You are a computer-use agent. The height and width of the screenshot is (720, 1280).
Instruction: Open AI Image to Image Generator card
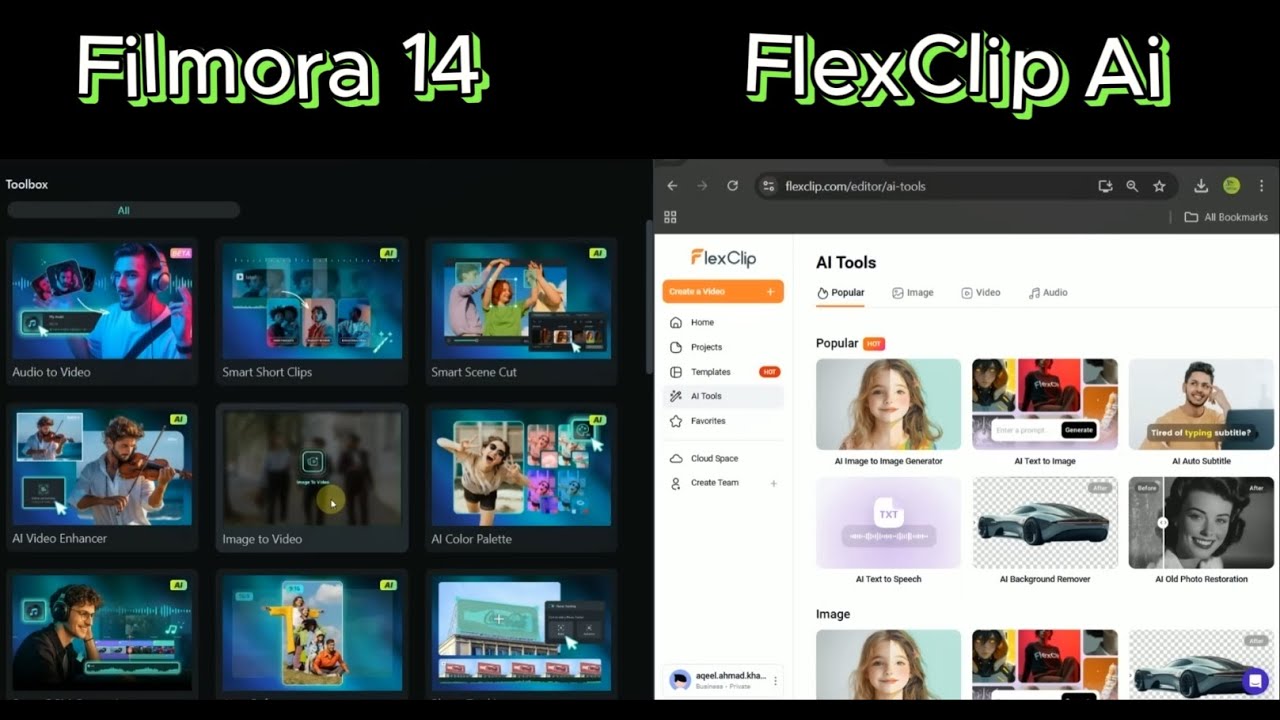click(x=888, y=412)
